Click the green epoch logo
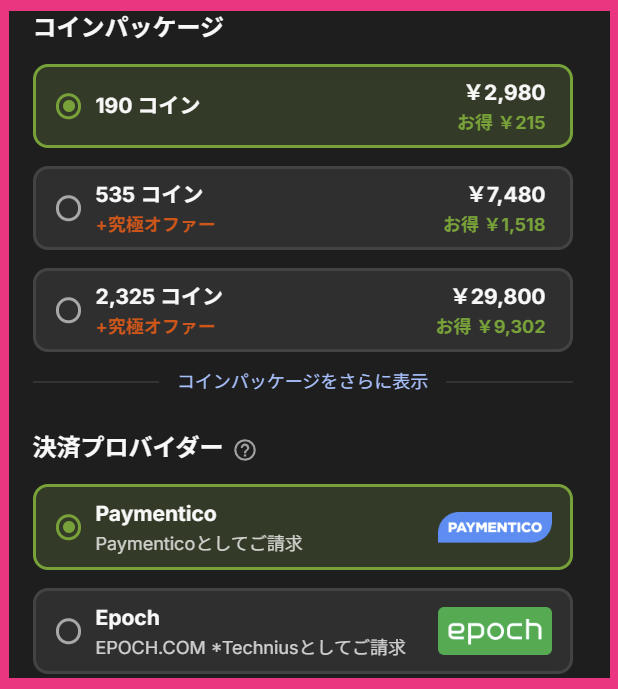Screen dimensions: 618x689 click(494, 631)
